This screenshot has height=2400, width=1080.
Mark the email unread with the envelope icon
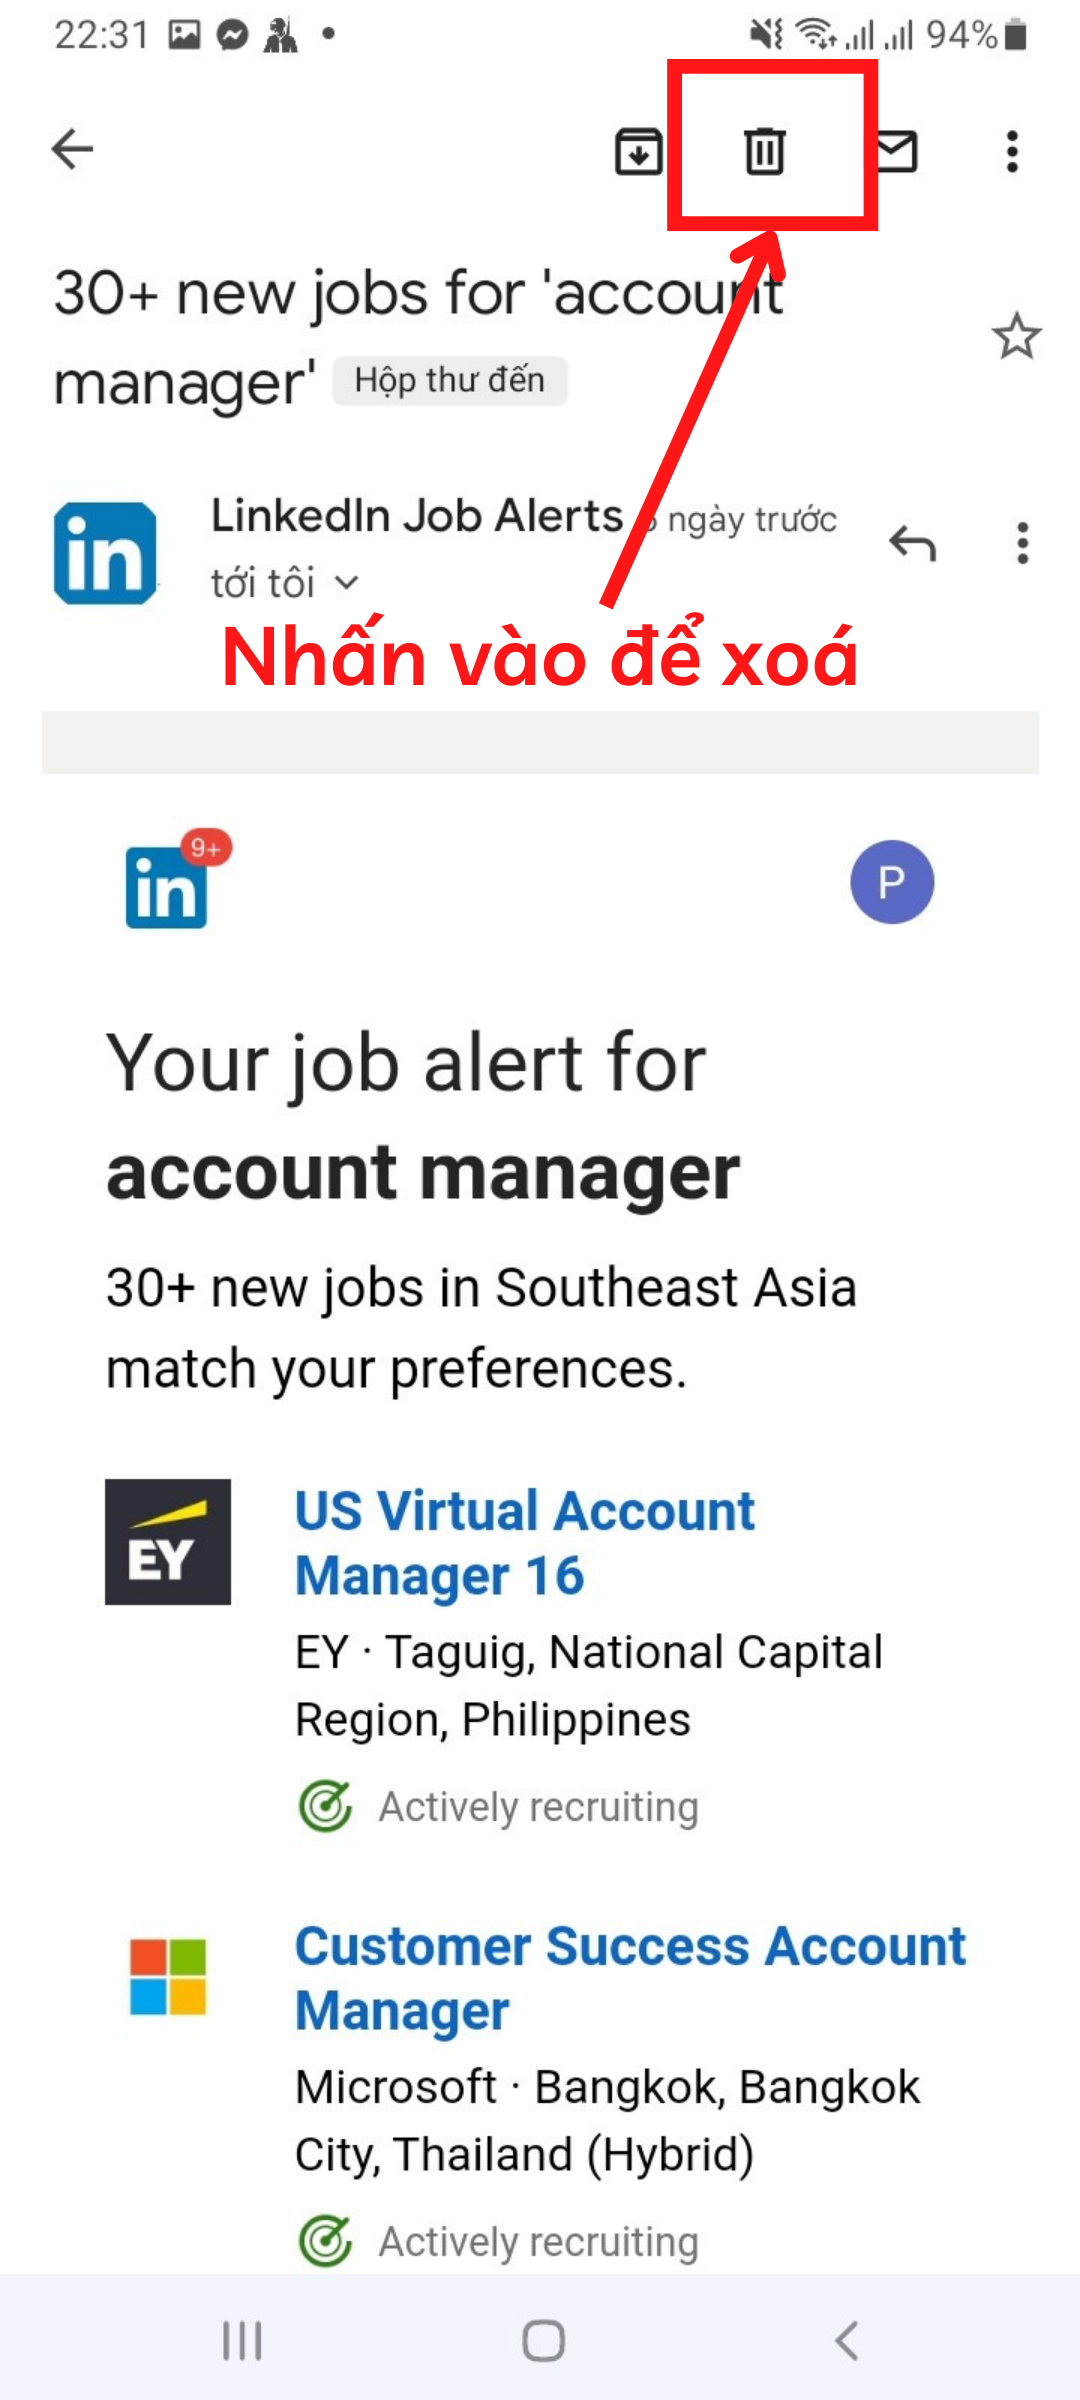click(x=897, y=151)
